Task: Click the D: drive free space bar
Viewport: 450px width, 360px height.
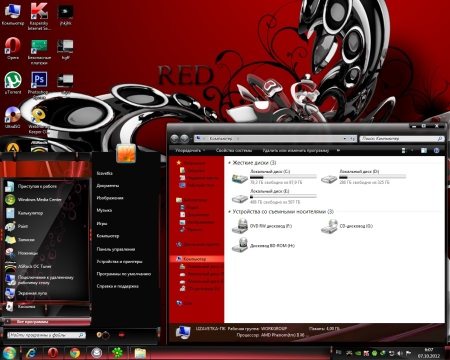Action: tap(373, 177)
